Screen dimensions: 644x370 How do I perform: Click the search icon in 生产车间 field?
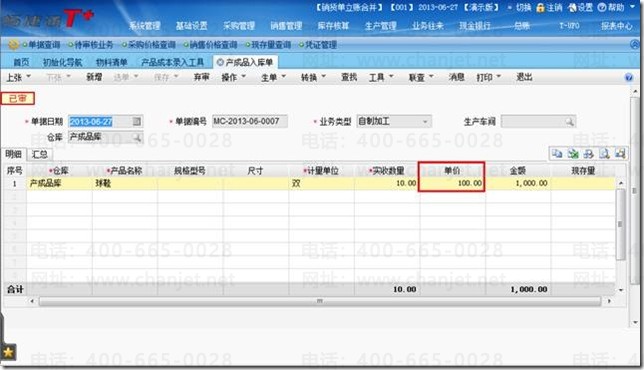pyautogui.click(x=569, y=122)
